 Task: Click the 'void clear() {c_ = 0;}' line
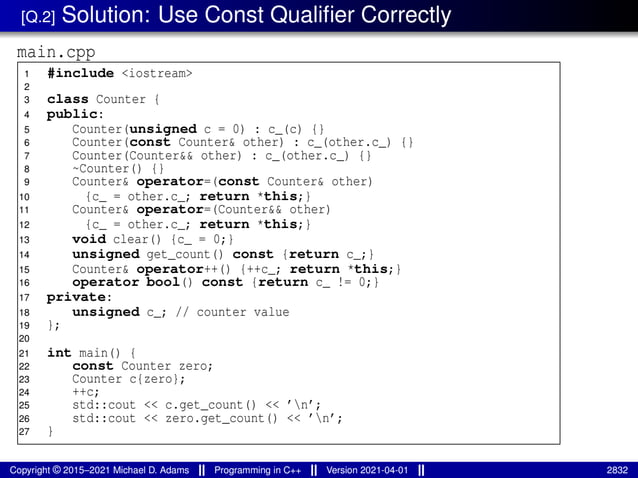pyautogui.click(x=153, y=239)
